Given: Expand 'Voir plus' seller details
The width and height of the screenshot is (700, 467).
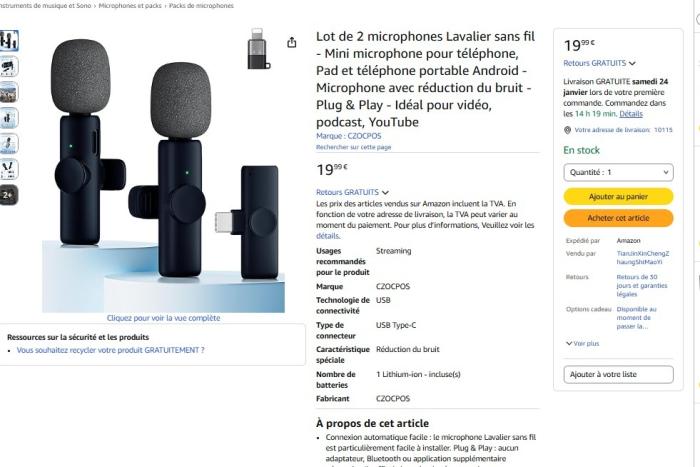Looking at the screenshot, I should tap(582, 343).
